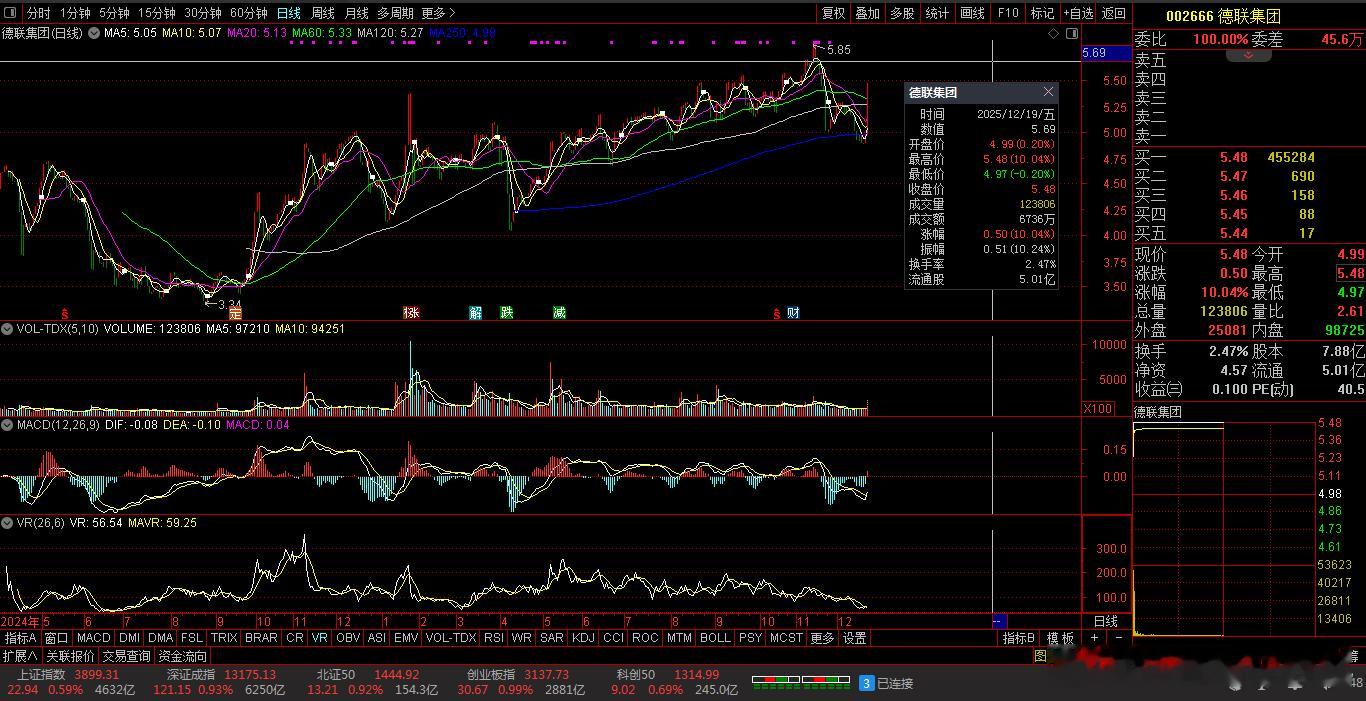Open the 指标B indicator group
This screenshot has width=1366, height=701.
(1019, 638)
